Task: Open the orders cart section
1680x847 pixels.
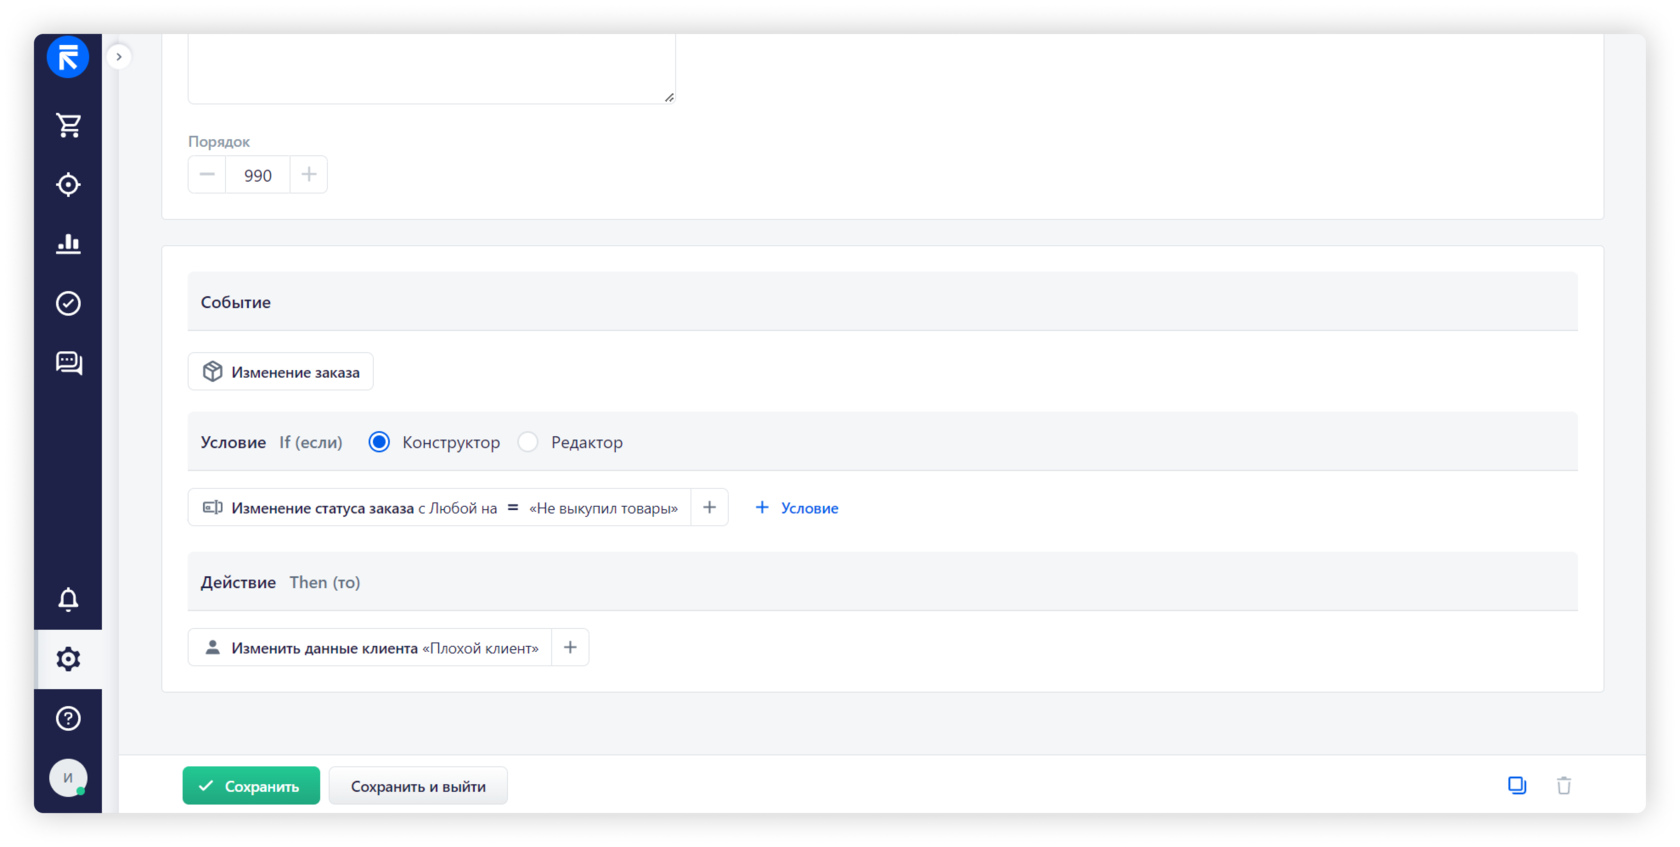Action: coord(68,125)
